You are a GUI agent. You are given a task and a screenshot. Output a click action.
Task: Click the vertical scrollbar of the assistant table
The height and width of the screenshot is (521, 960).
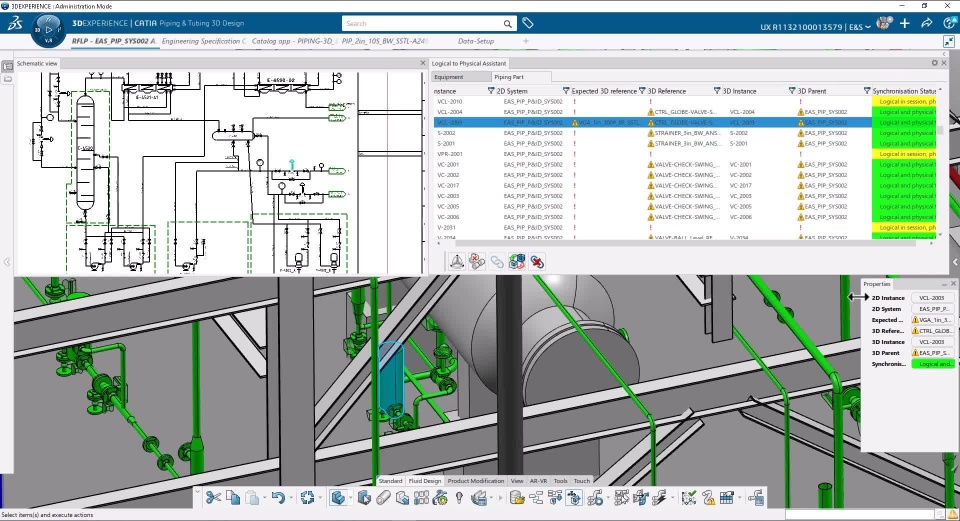(x=940, y=130)
